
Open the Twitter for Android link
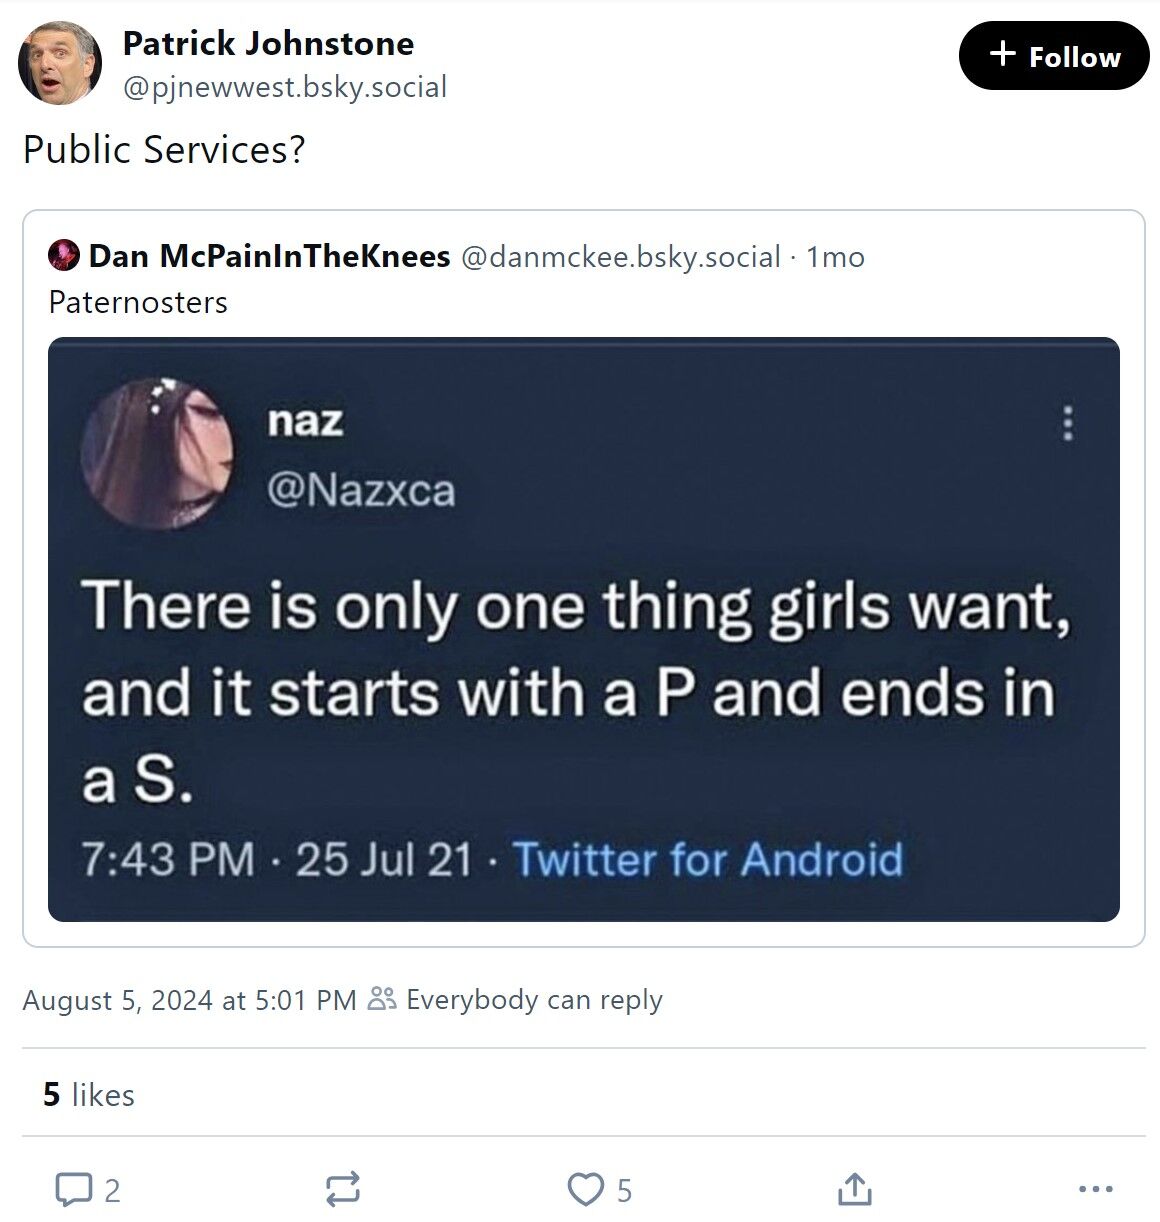[x=710, y=859]
